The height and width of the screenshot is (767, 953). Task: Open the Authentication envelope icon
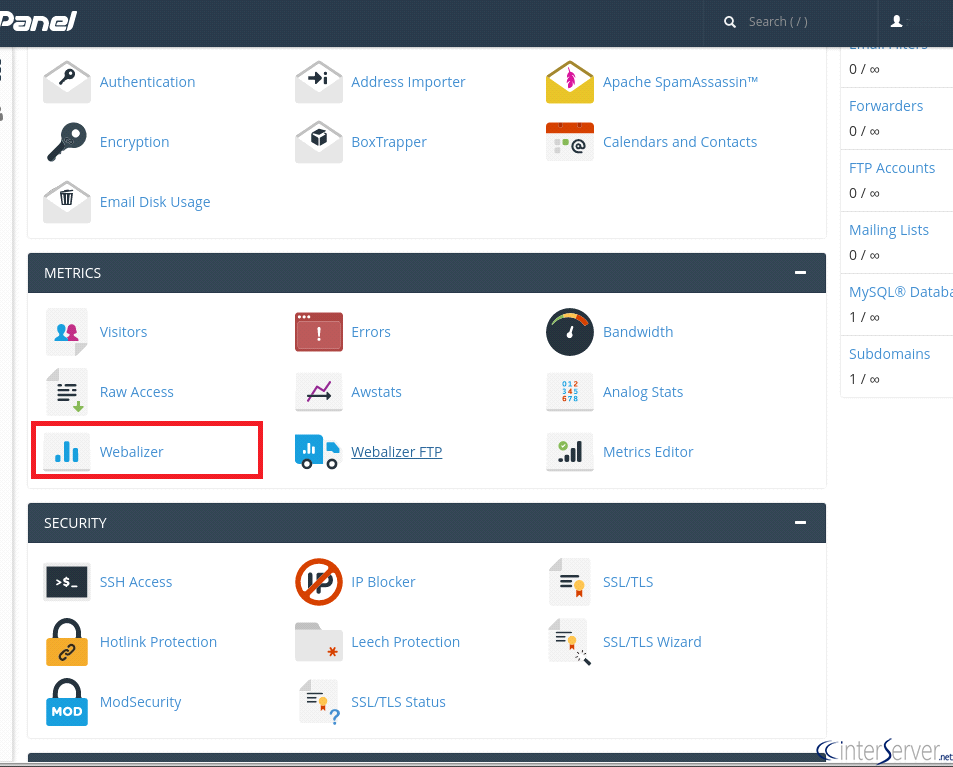[67, 82]
